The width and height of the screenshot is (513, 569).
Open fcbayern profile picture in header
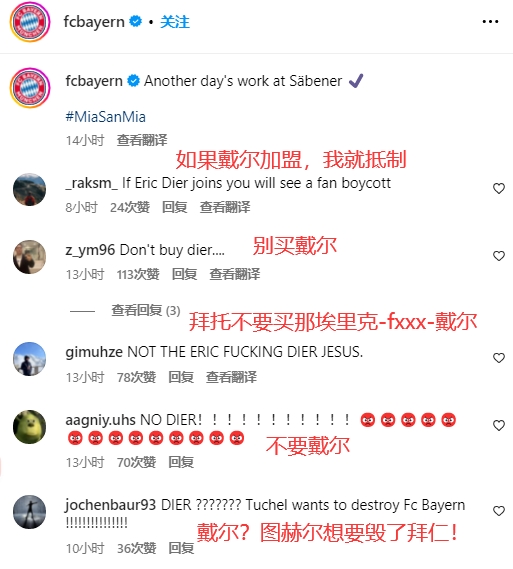coord(30,22)
